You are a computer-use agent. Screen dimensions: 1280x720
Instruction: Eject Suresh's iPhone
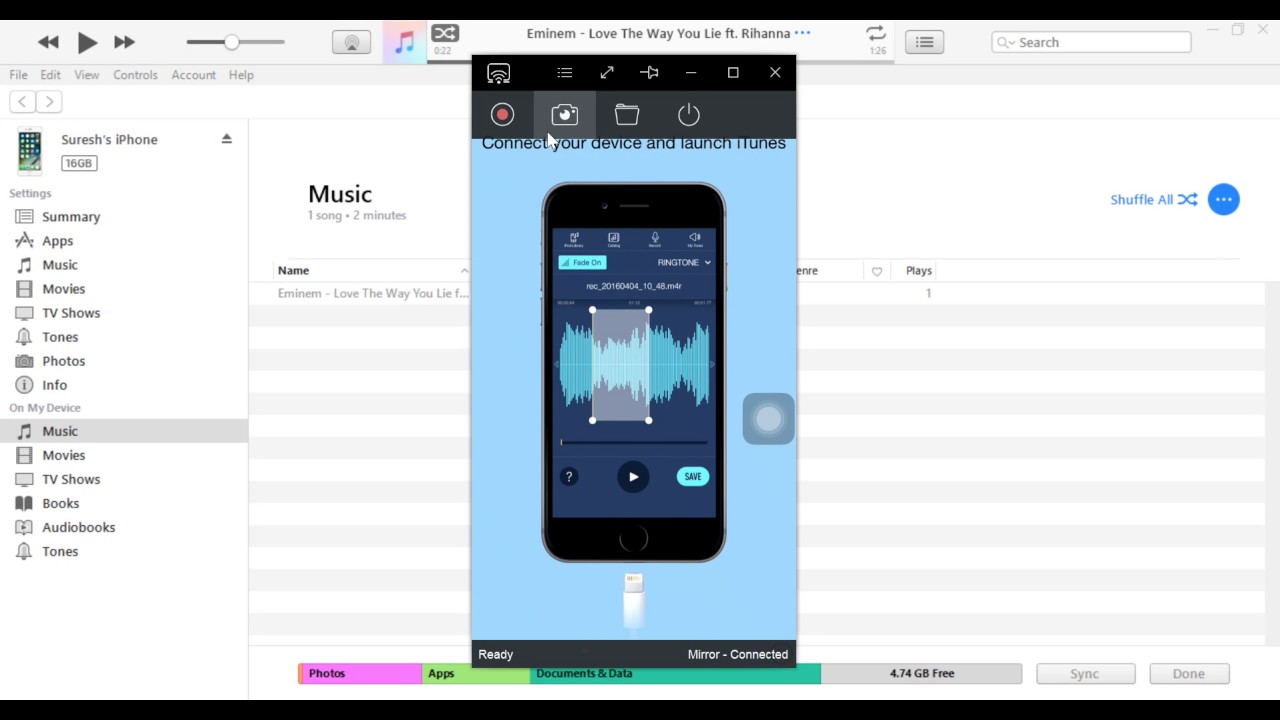pyautogui.click(x=227, y=139)
